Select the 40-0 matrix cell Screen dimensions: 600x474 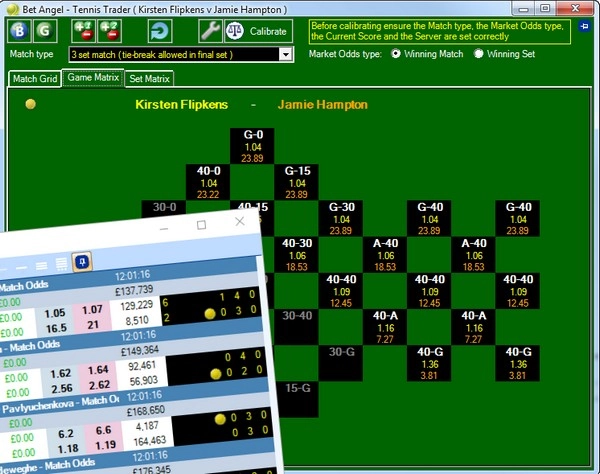[208, 182]
